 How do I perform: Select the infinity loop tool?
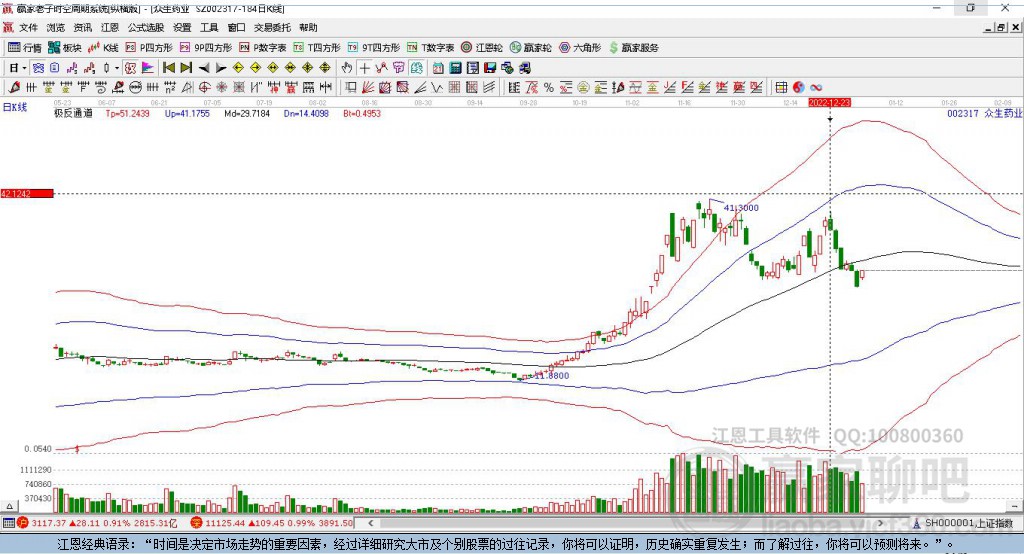816,87
